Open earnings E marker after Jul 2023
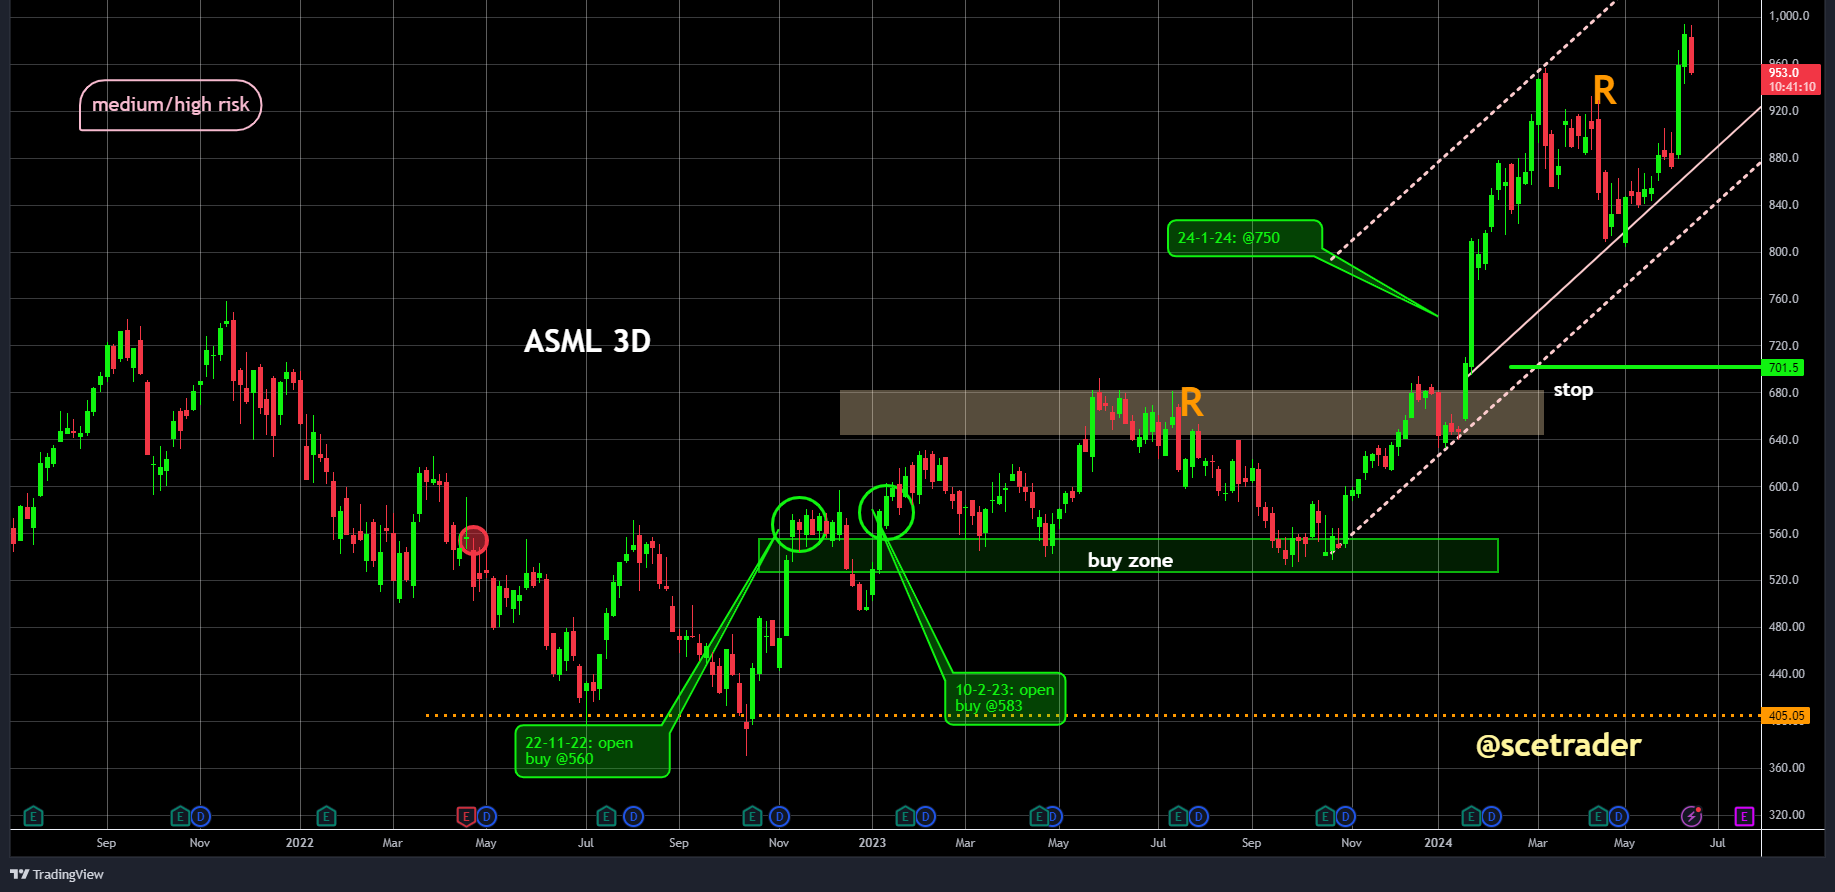1835x892 pixels. tap(1178, 817)
